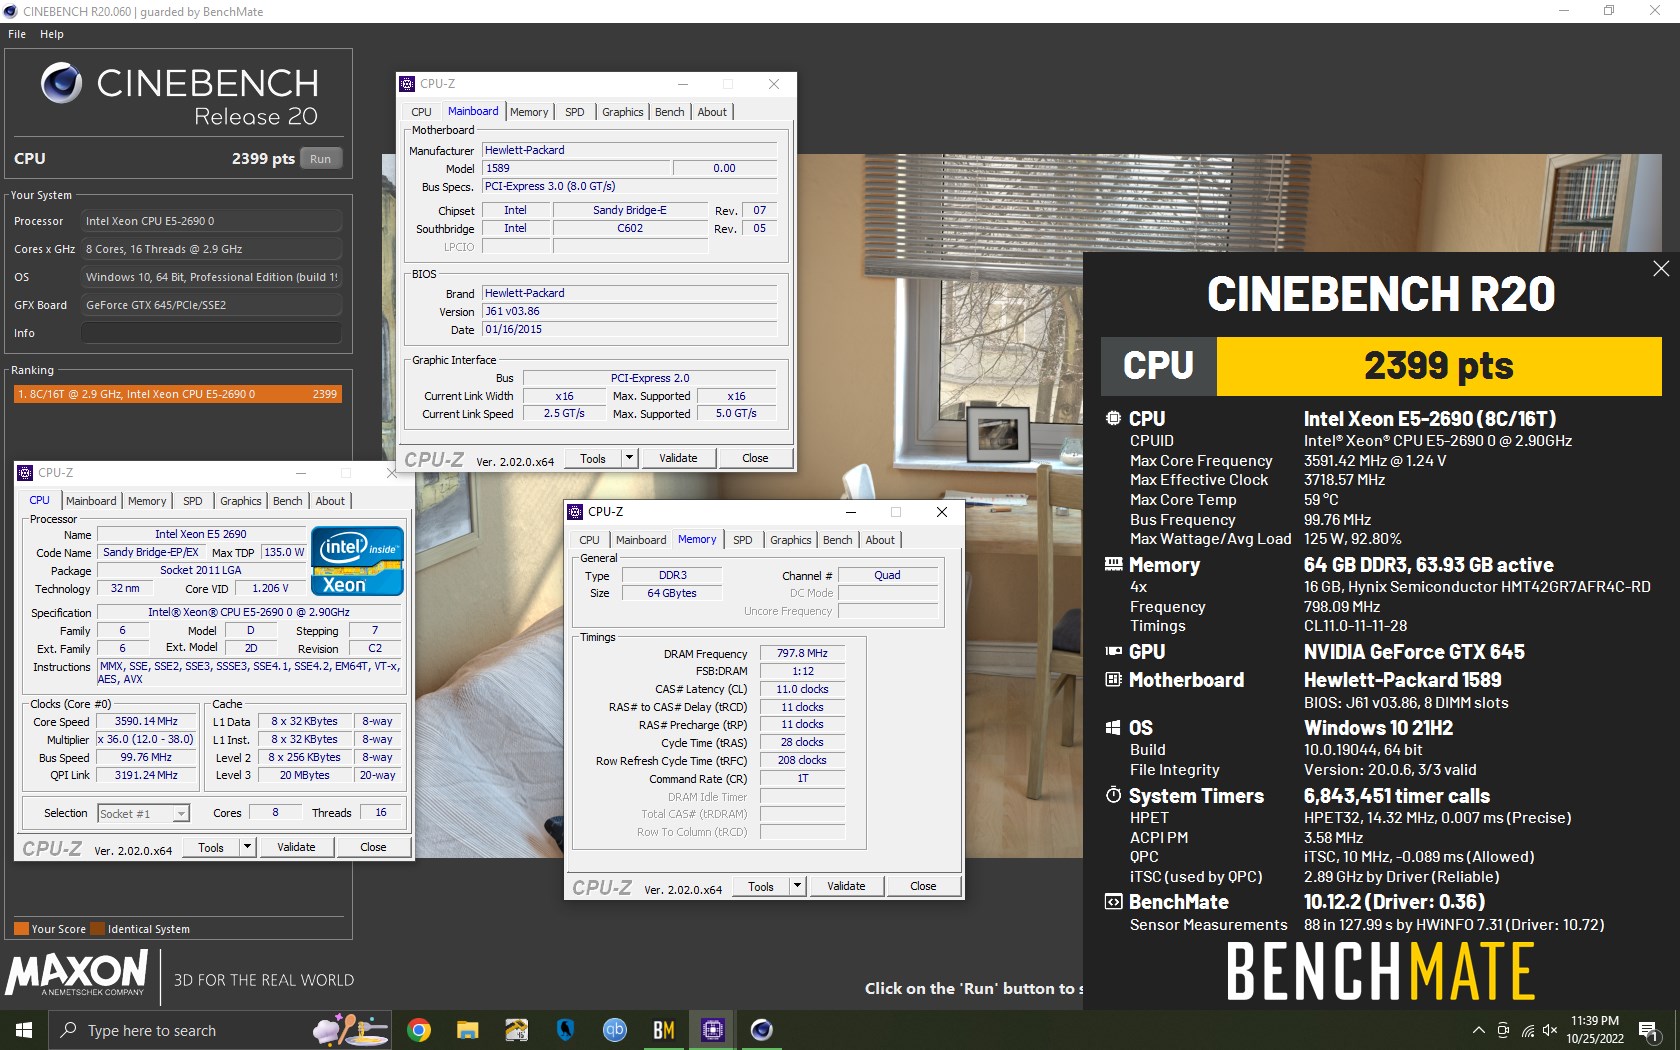Open the File menu in Cinebench
The image size is (1680, 1050).
(17, 34)
